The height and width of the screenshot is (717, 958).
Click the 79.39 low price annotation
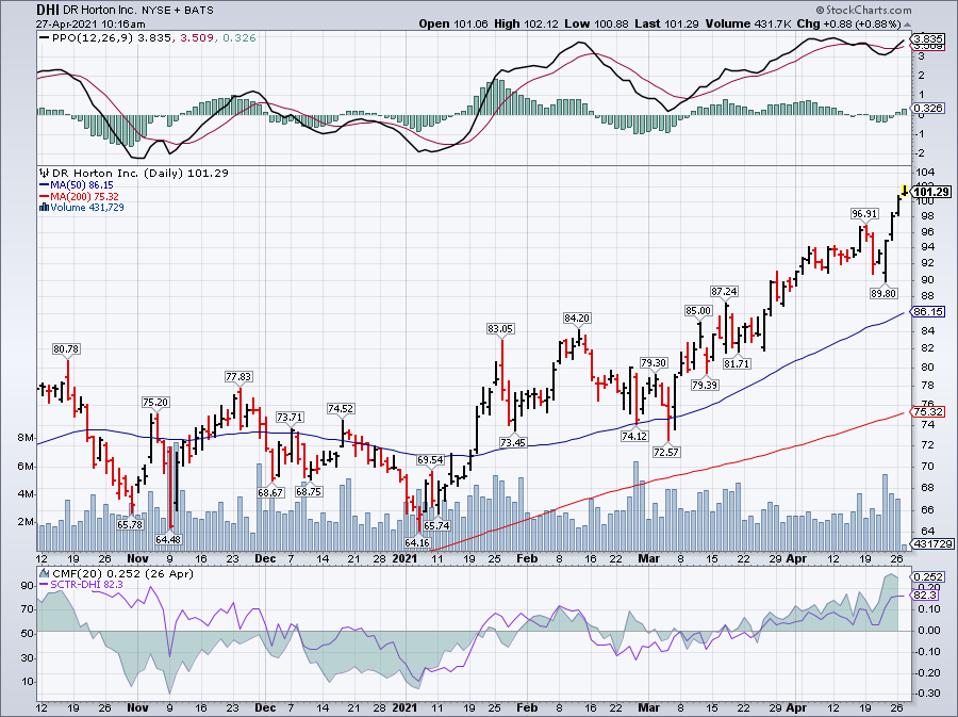(x=706, y=385)
